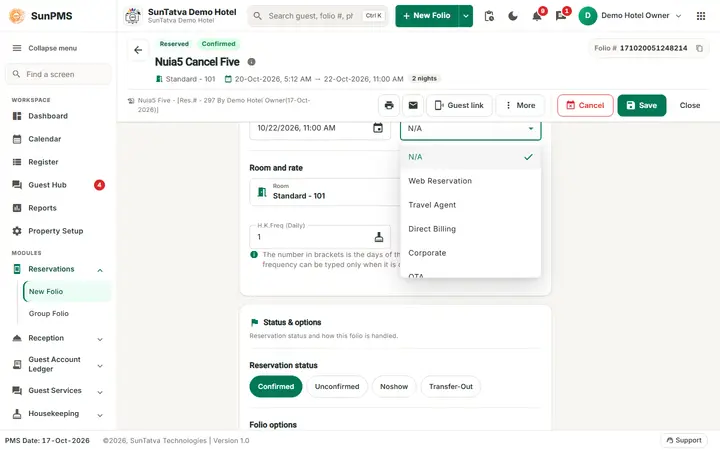This screenshot has height=450, width=720.
Task: Choose N/A option in the list
Action: point(471,157)
